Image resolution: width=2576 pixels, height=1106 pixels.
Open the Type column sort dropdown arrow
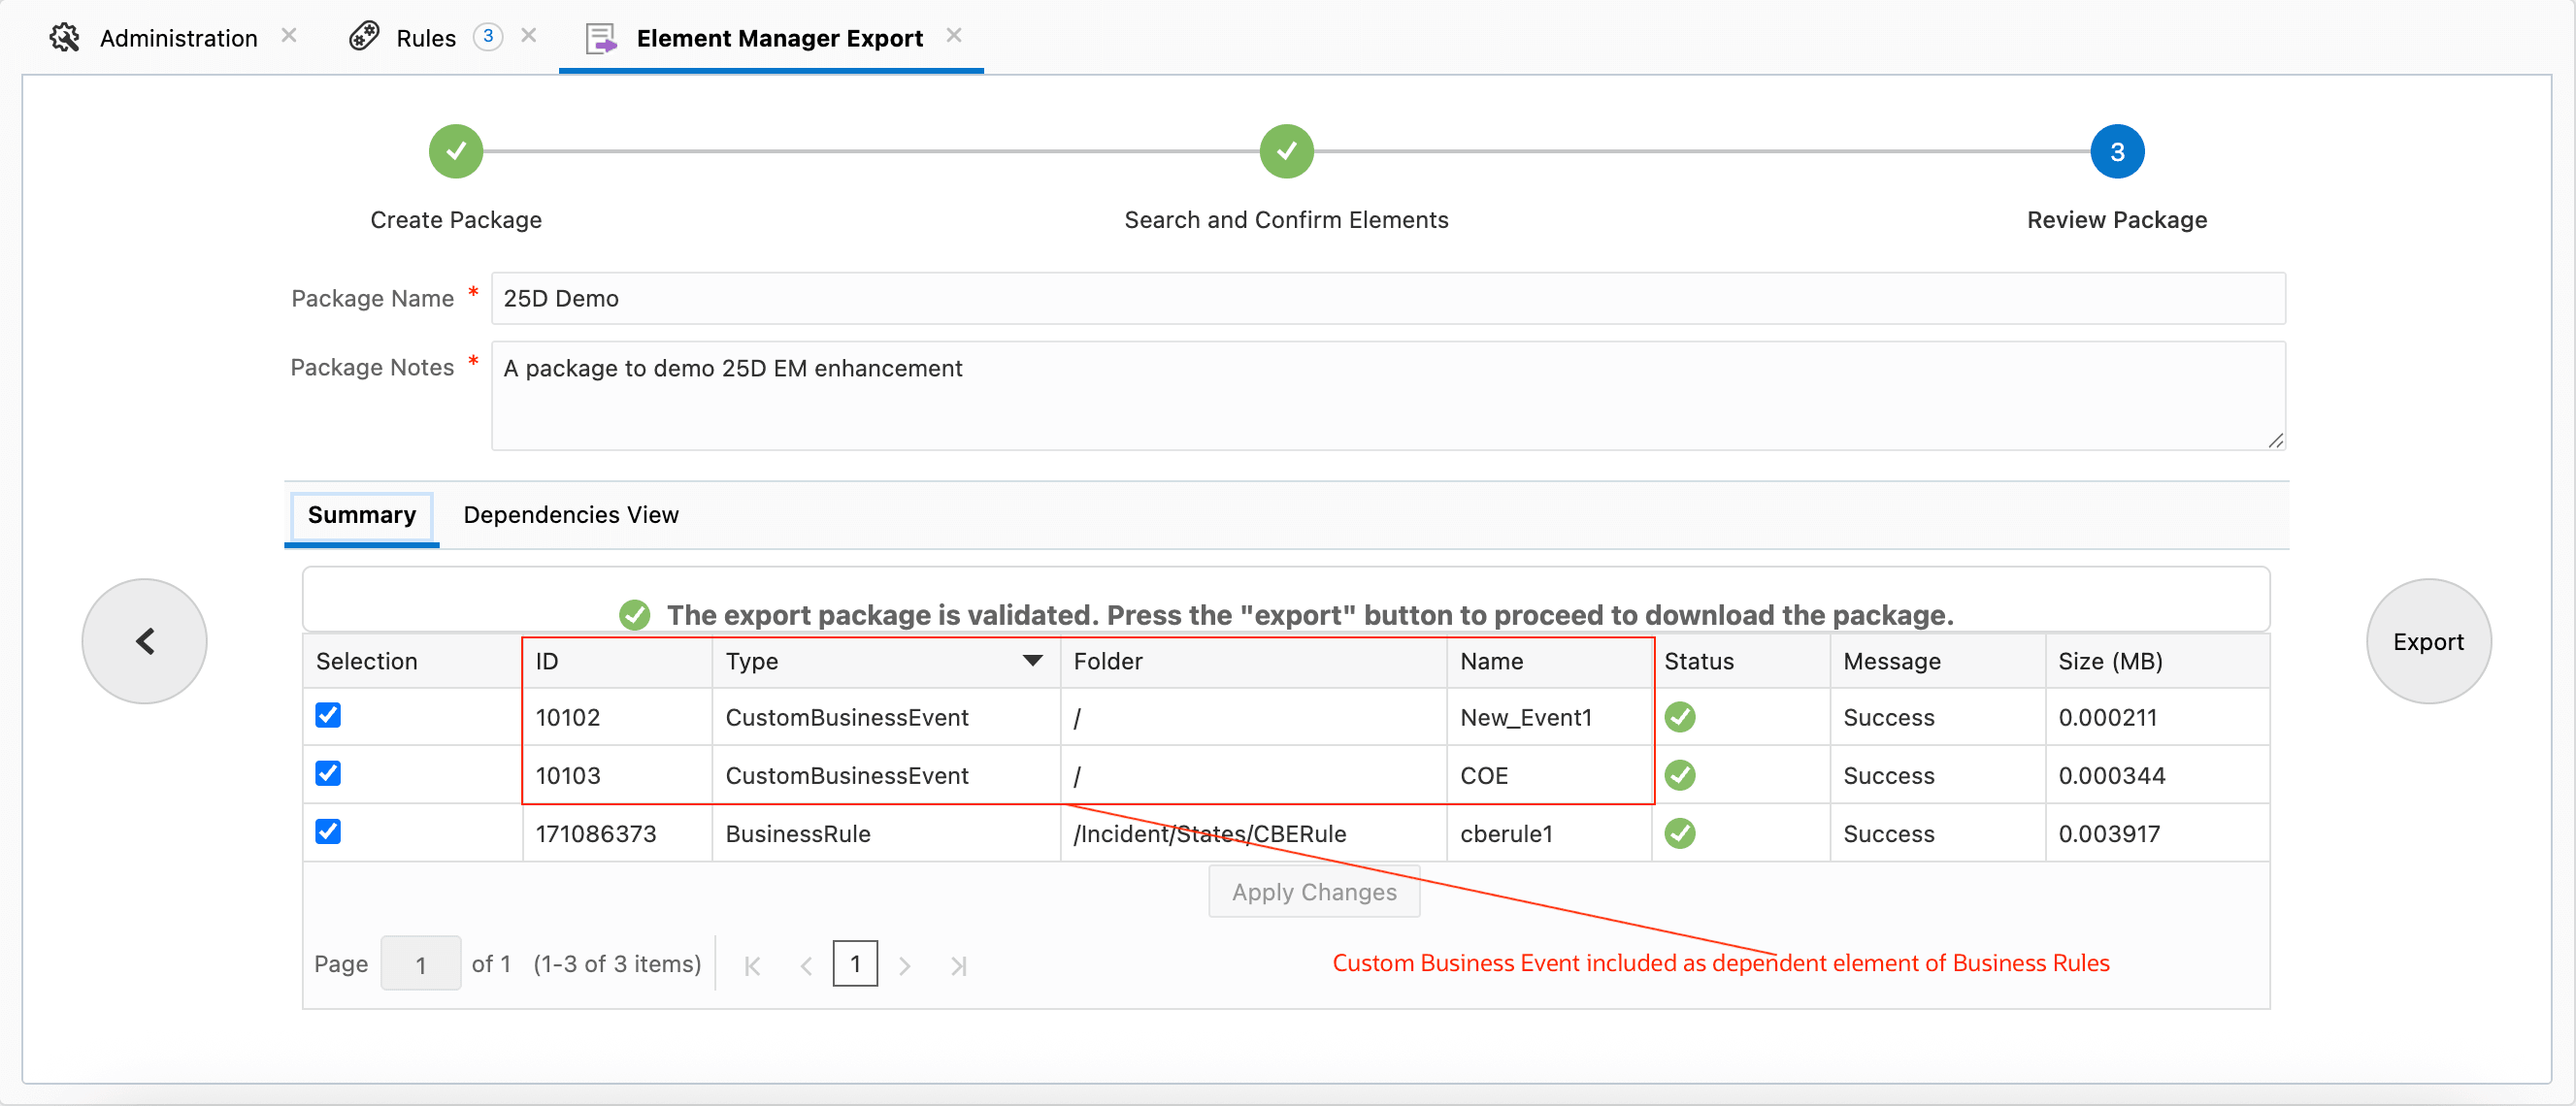tap(1033, 661)
